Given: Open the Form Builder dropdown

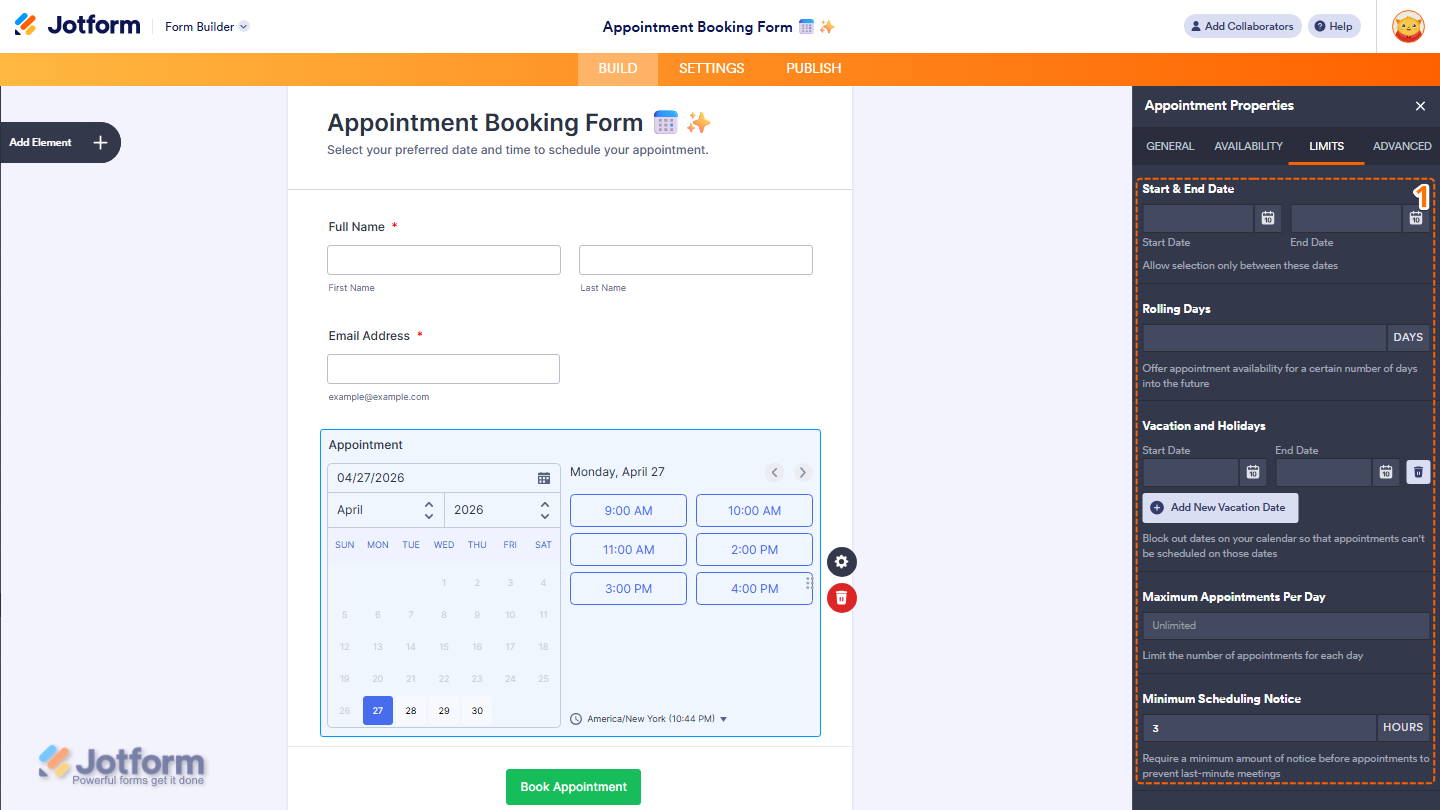Looking at the screenshot, I should (206, 27).
